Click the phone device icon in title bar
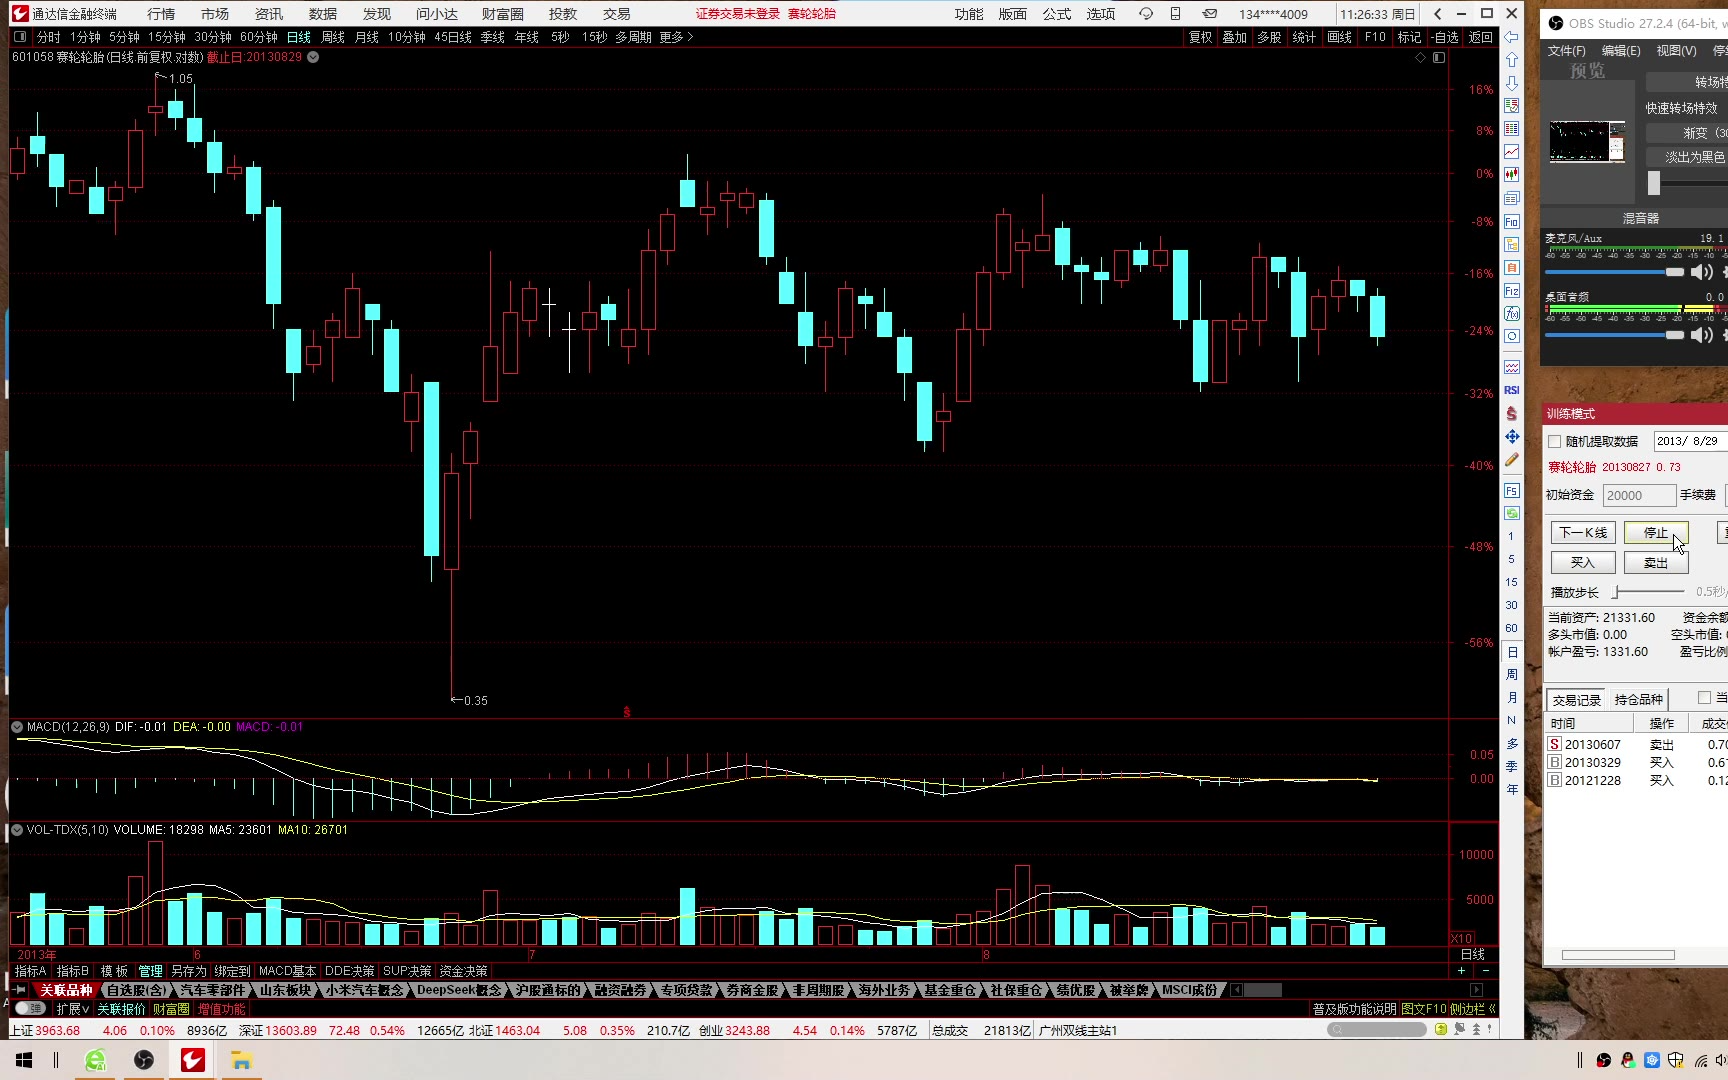Image resolution: width=1728 pixels, height=1080 pixels. pos(1176,14)
